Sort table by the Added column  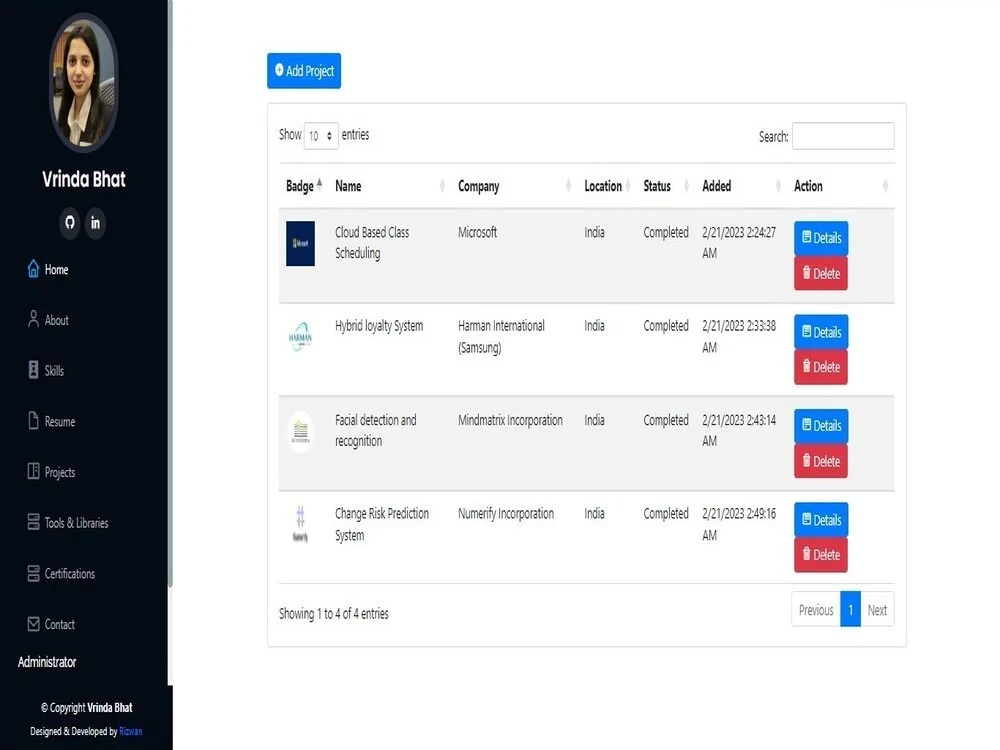716,186
